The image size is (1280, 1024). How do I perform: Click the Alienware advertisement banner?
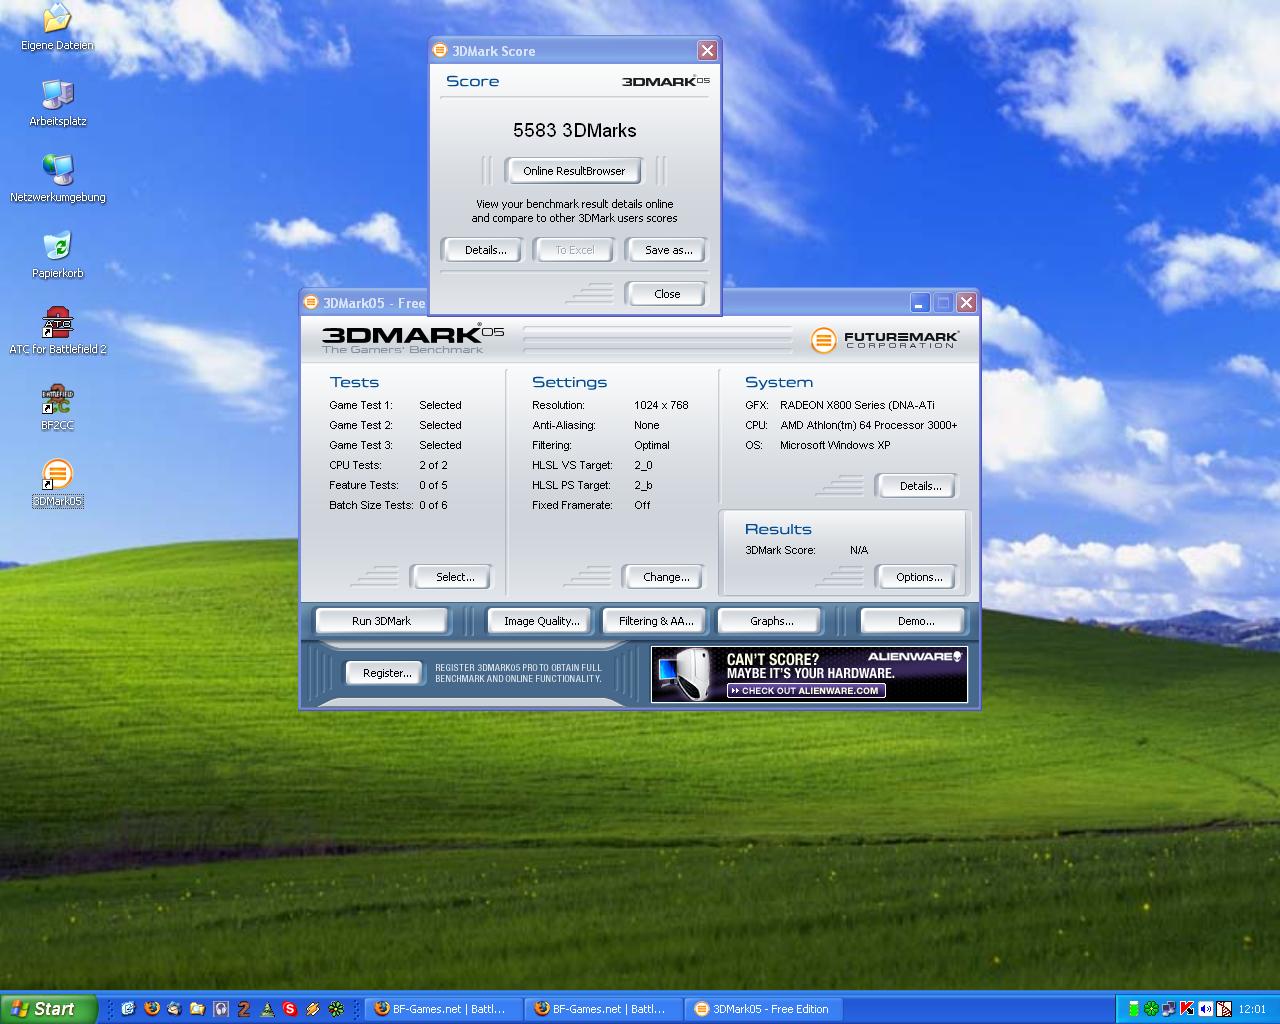[x=809, y=674]
